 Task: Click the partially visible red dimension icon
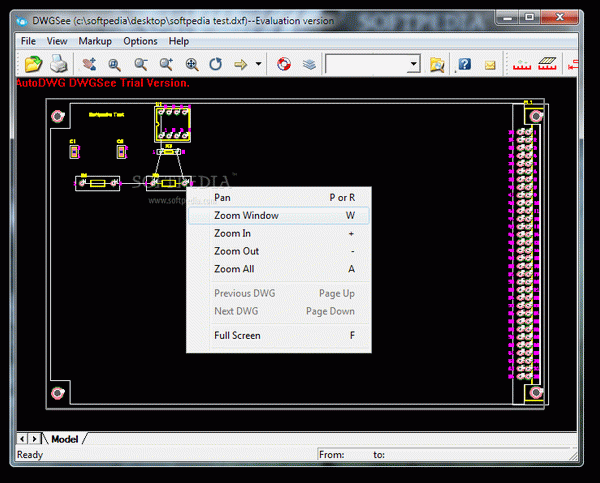(573, 64)
